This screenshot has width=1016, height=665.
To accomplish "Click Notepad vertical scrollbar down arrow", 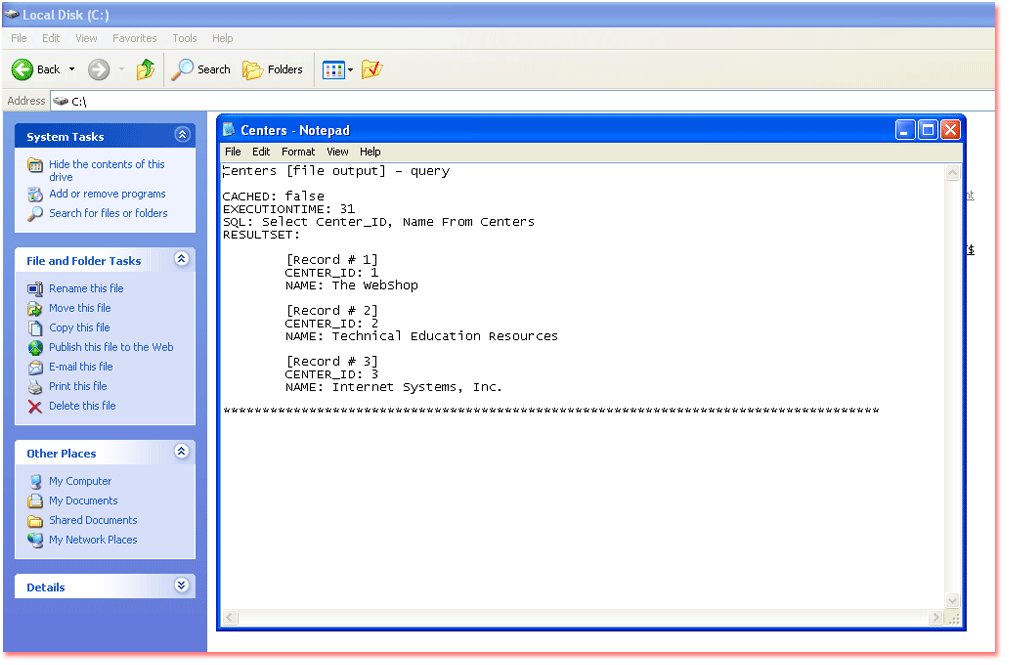I will click(952, 600).
